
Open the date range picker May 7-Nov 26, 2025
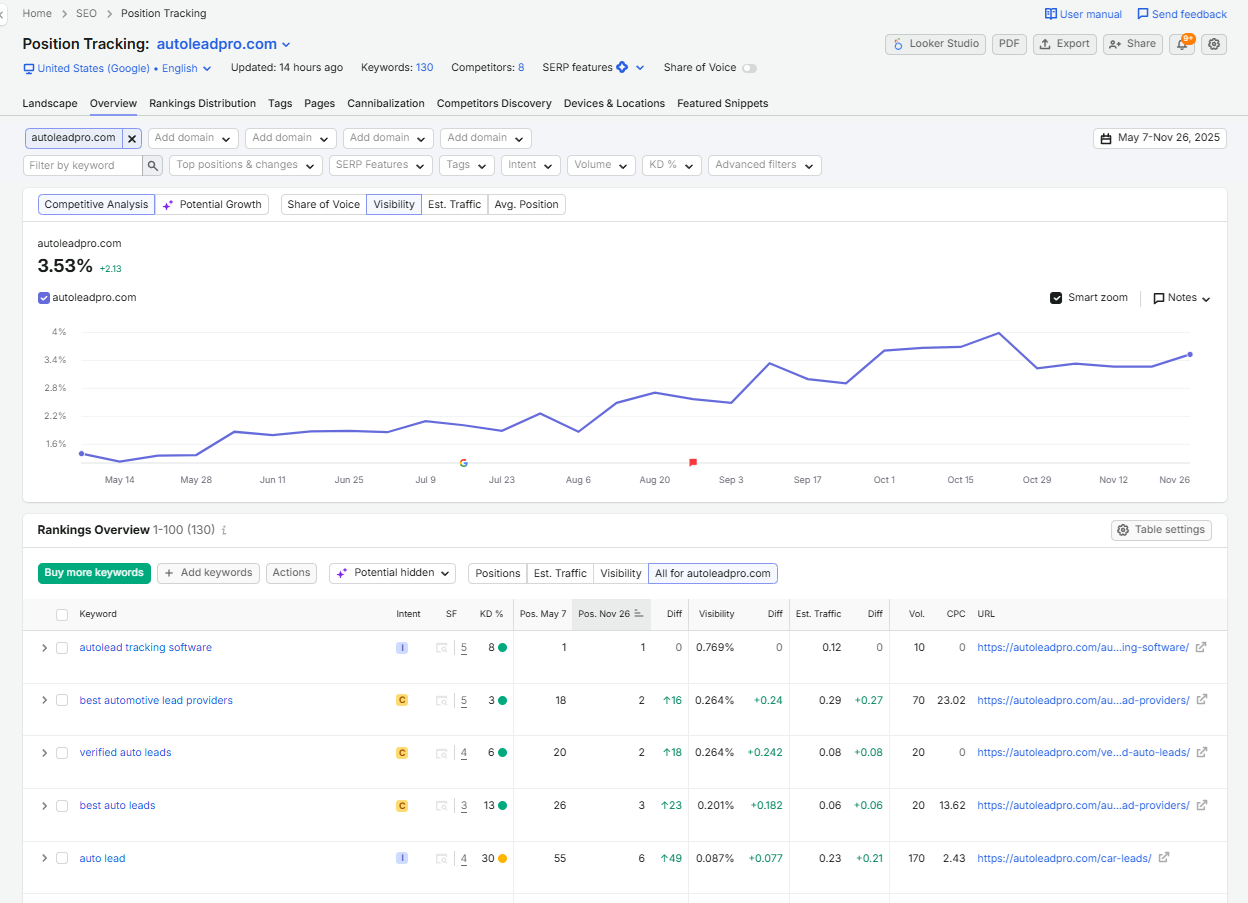pyautogui.click(x=1160, y=138)
